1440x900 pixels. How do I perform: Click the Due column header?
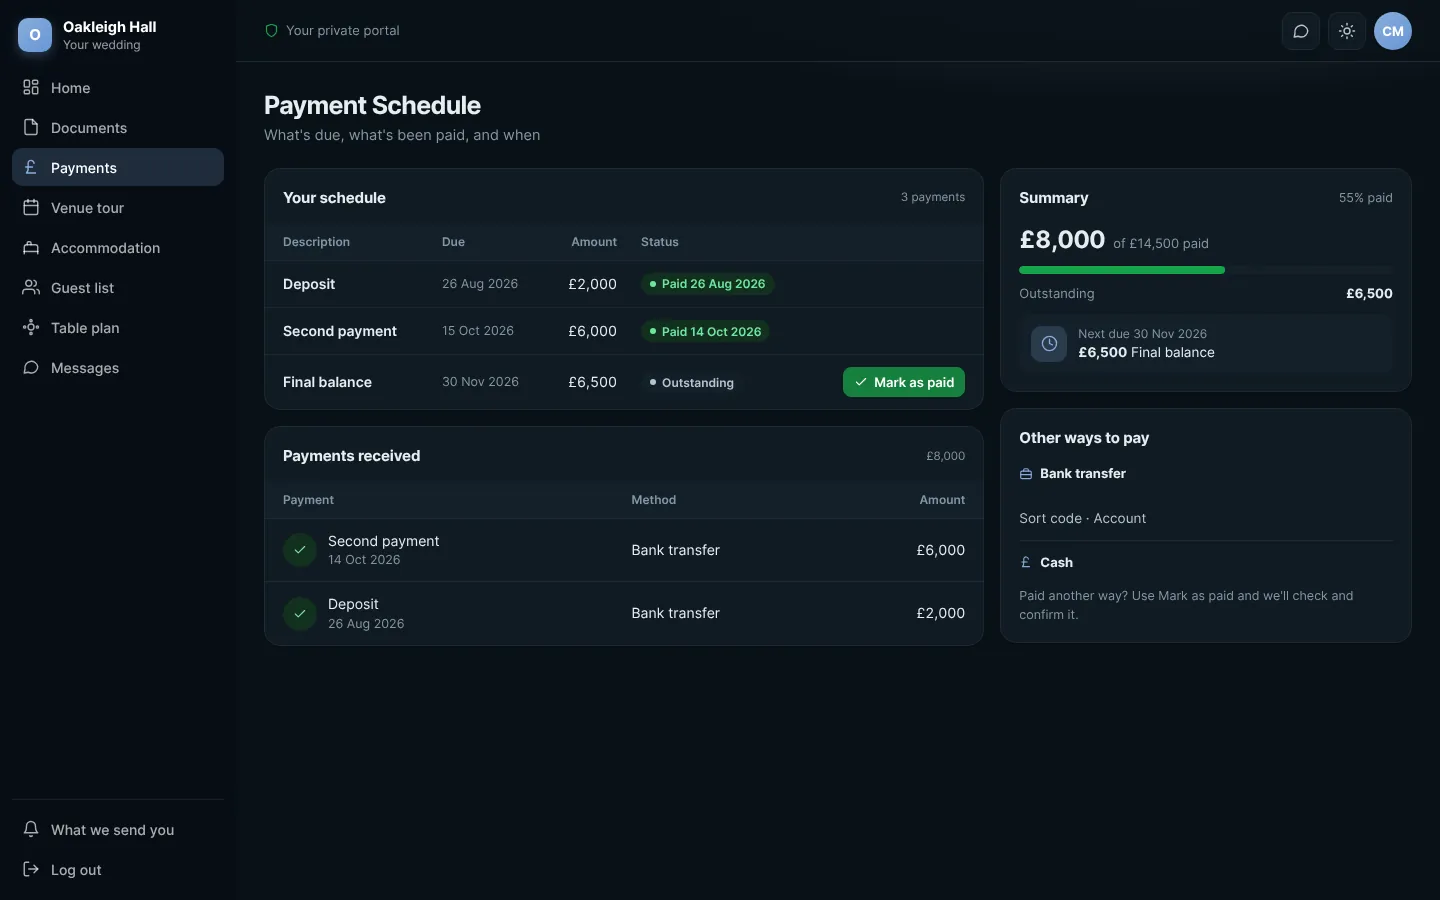tap(453, 242)
